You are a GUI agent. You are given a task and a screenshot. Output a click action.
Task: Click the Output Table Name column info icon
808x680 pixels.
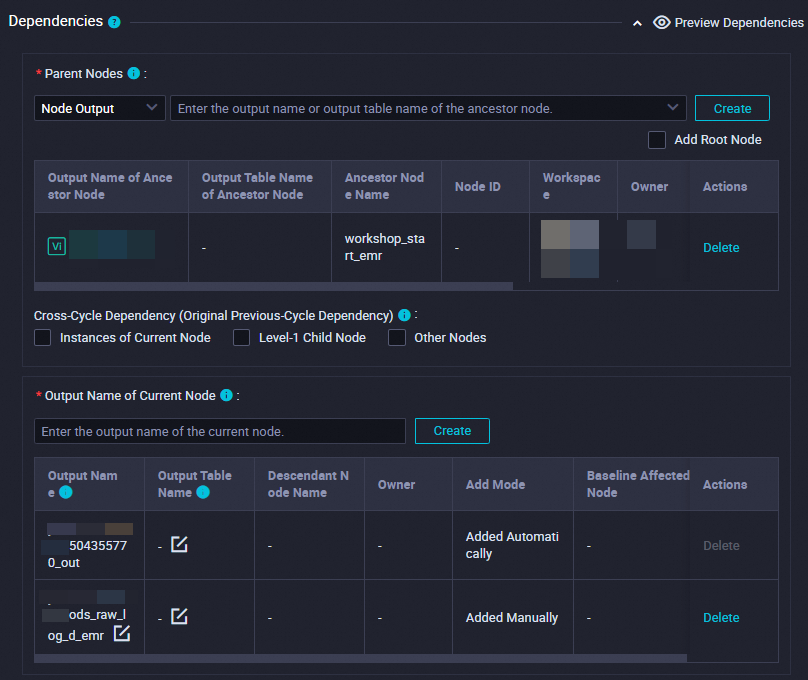point(203,492)
